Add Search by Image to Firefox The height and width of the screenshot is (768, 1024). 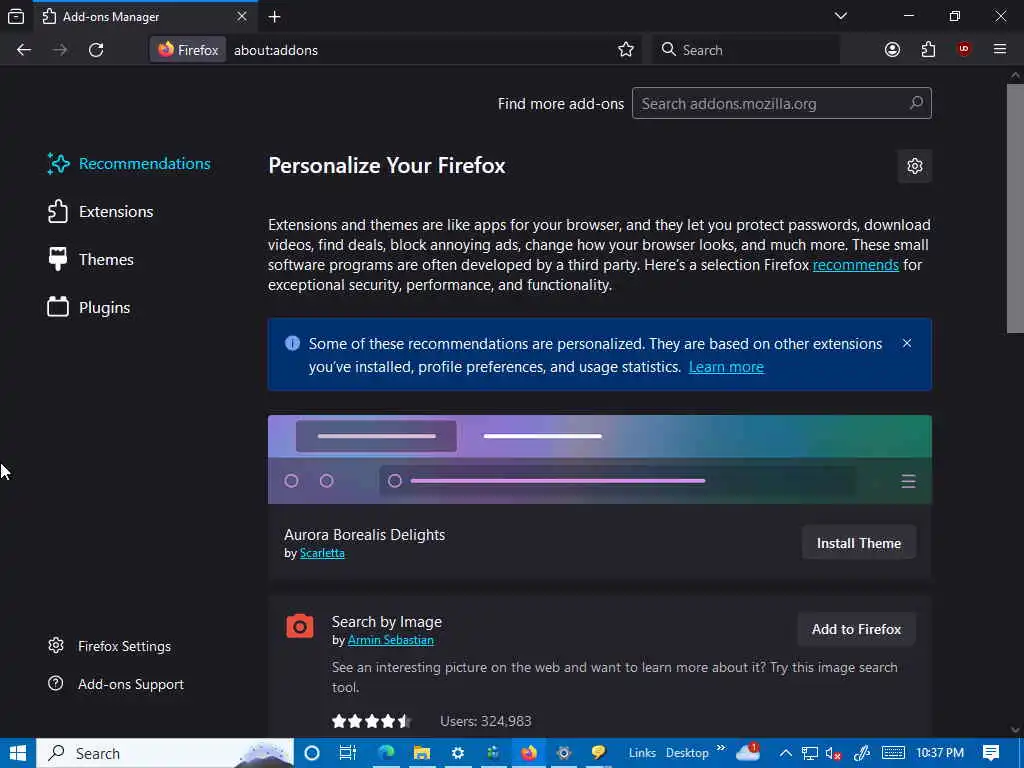(x=856, y=630)
